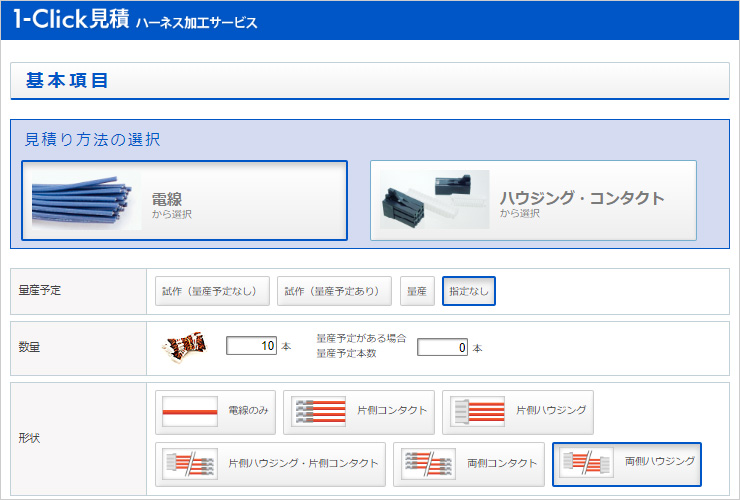This screenshot has width=740, height=500.
Task: Click the 片側ハウジング・片側コンタクト shape icon
Action: [190, 464]
